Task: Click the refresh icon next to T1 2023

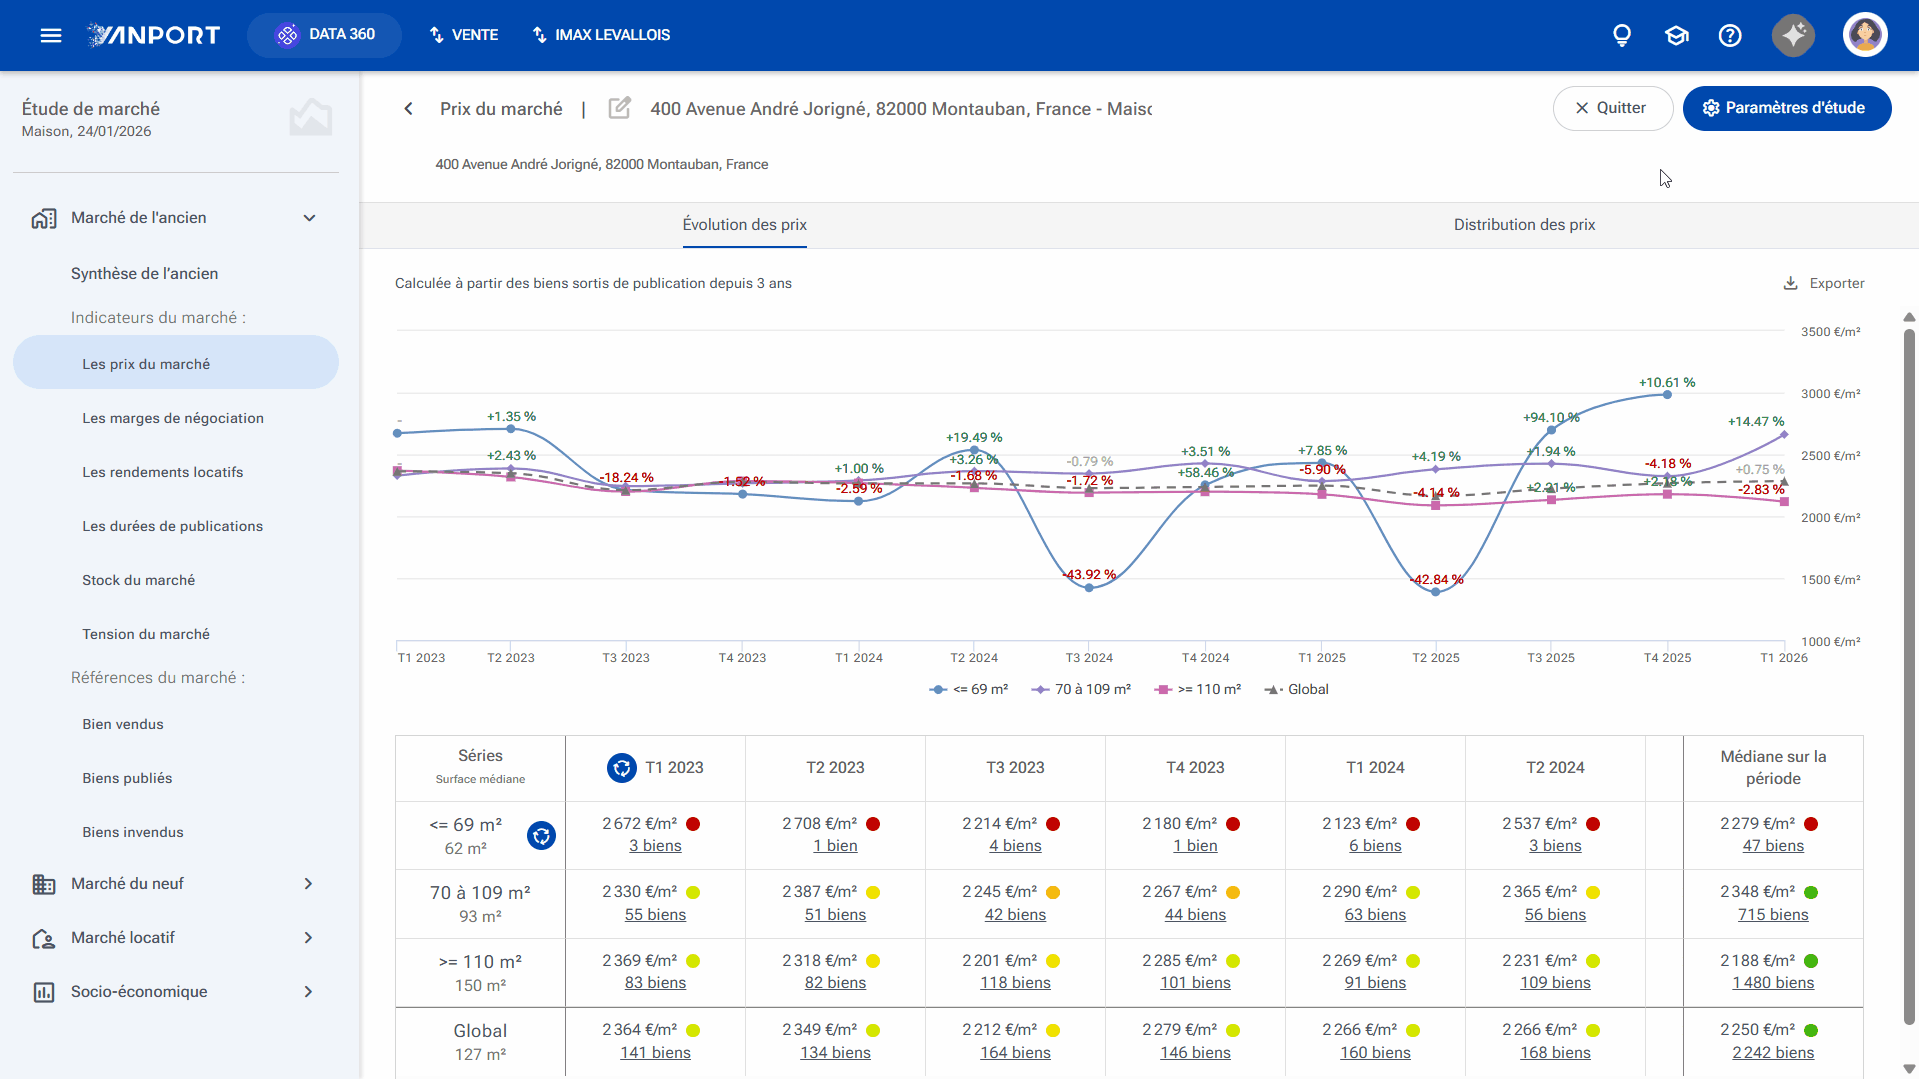Action: [x=622, y=768]
